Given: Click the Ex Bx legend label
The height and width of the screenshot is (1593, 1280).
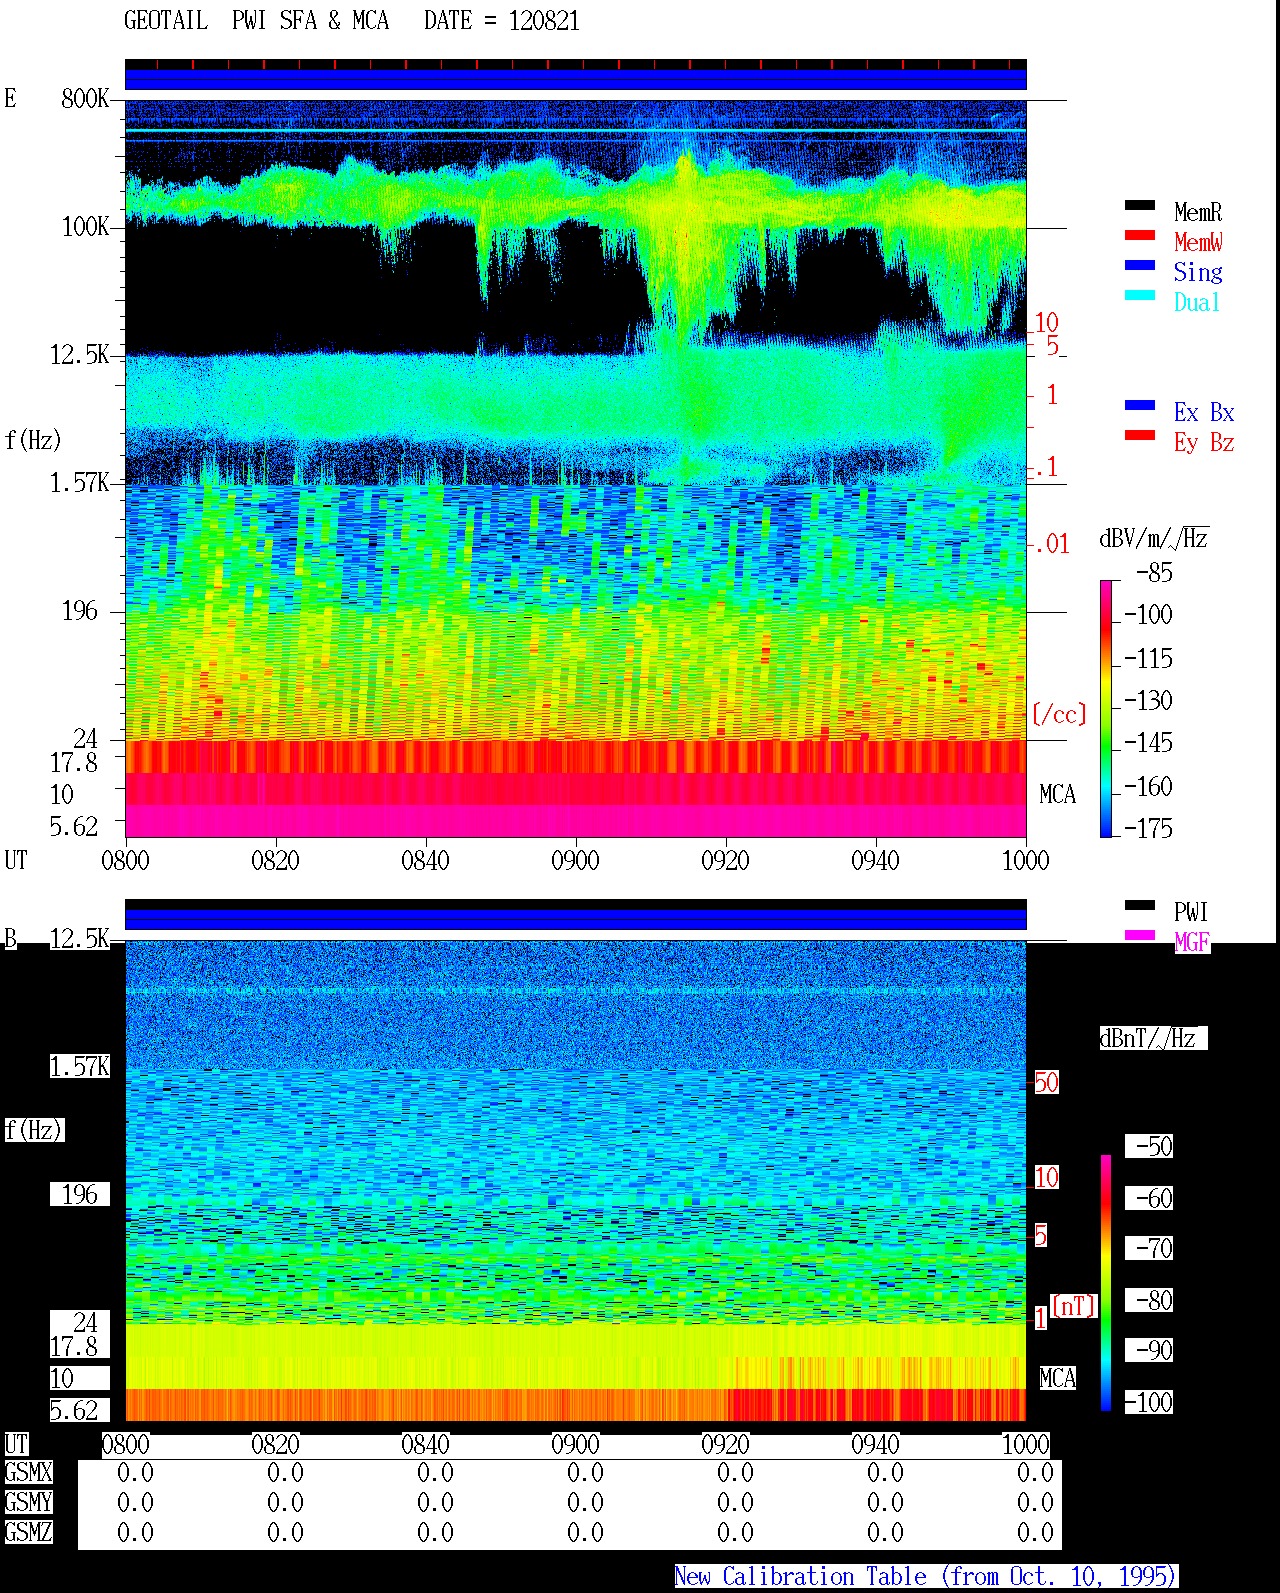Looking at the screenshot, I should pos(1204,412).
